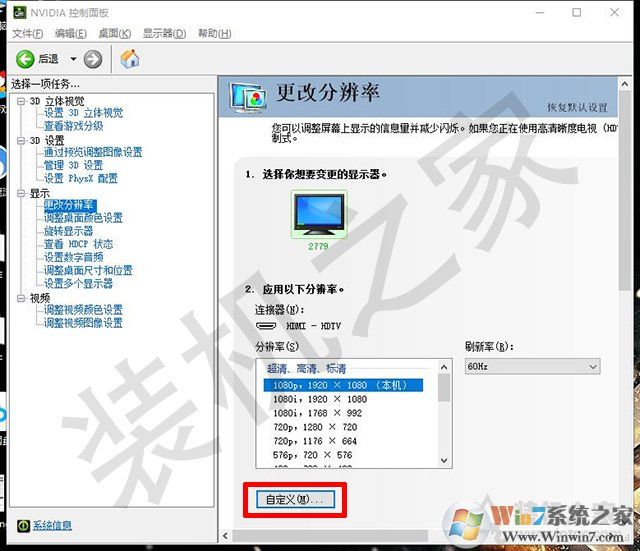The image size is (640, 551).
Task: Open 管理 3D 设置 task
Action: [x=73, y=165]
